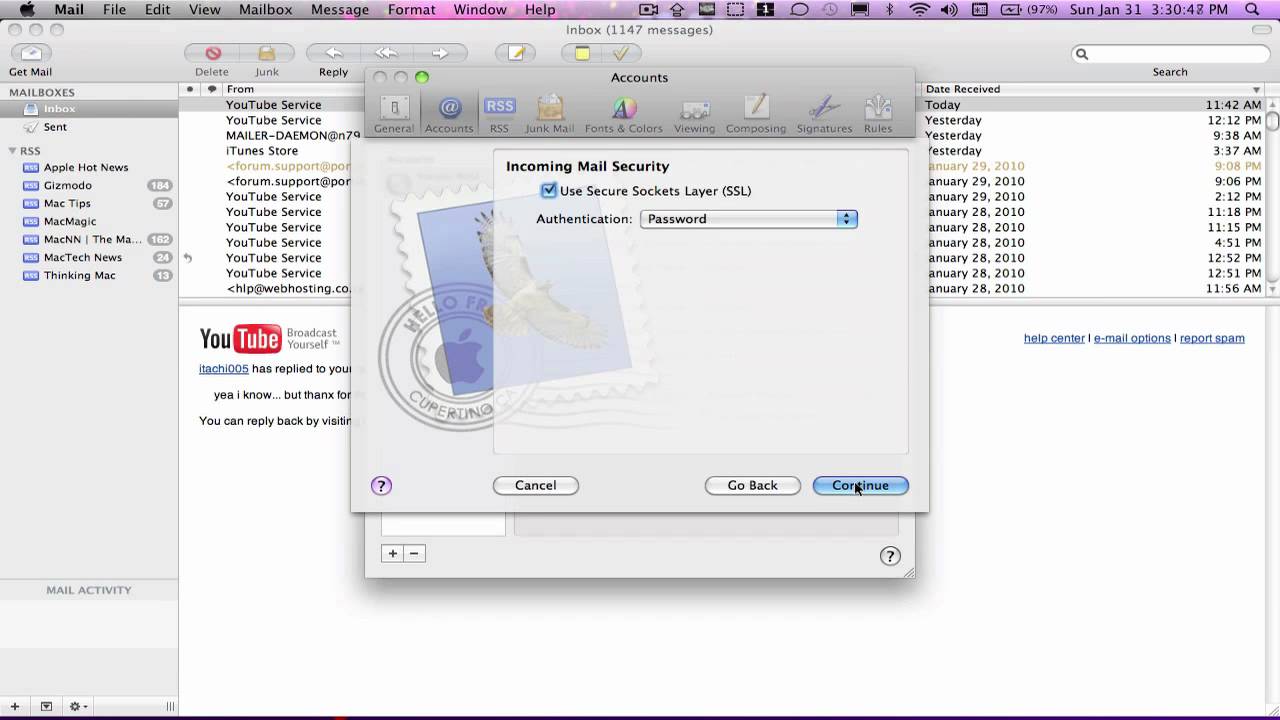This screenshot has width=1280, height=720.
Task: Click the Accounts window help question mark
Action: pyautogui.click(x=890, y=556)
